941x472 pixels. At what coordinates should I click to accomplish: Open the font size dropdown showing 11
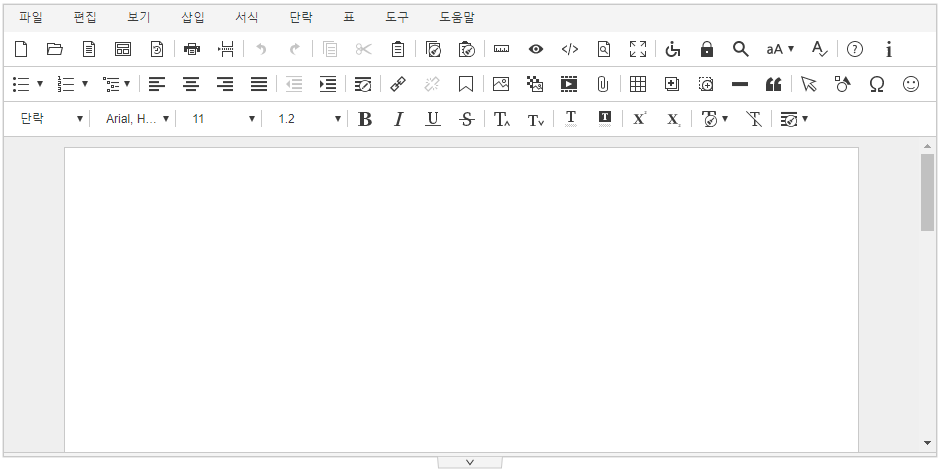tap(224, 119)
